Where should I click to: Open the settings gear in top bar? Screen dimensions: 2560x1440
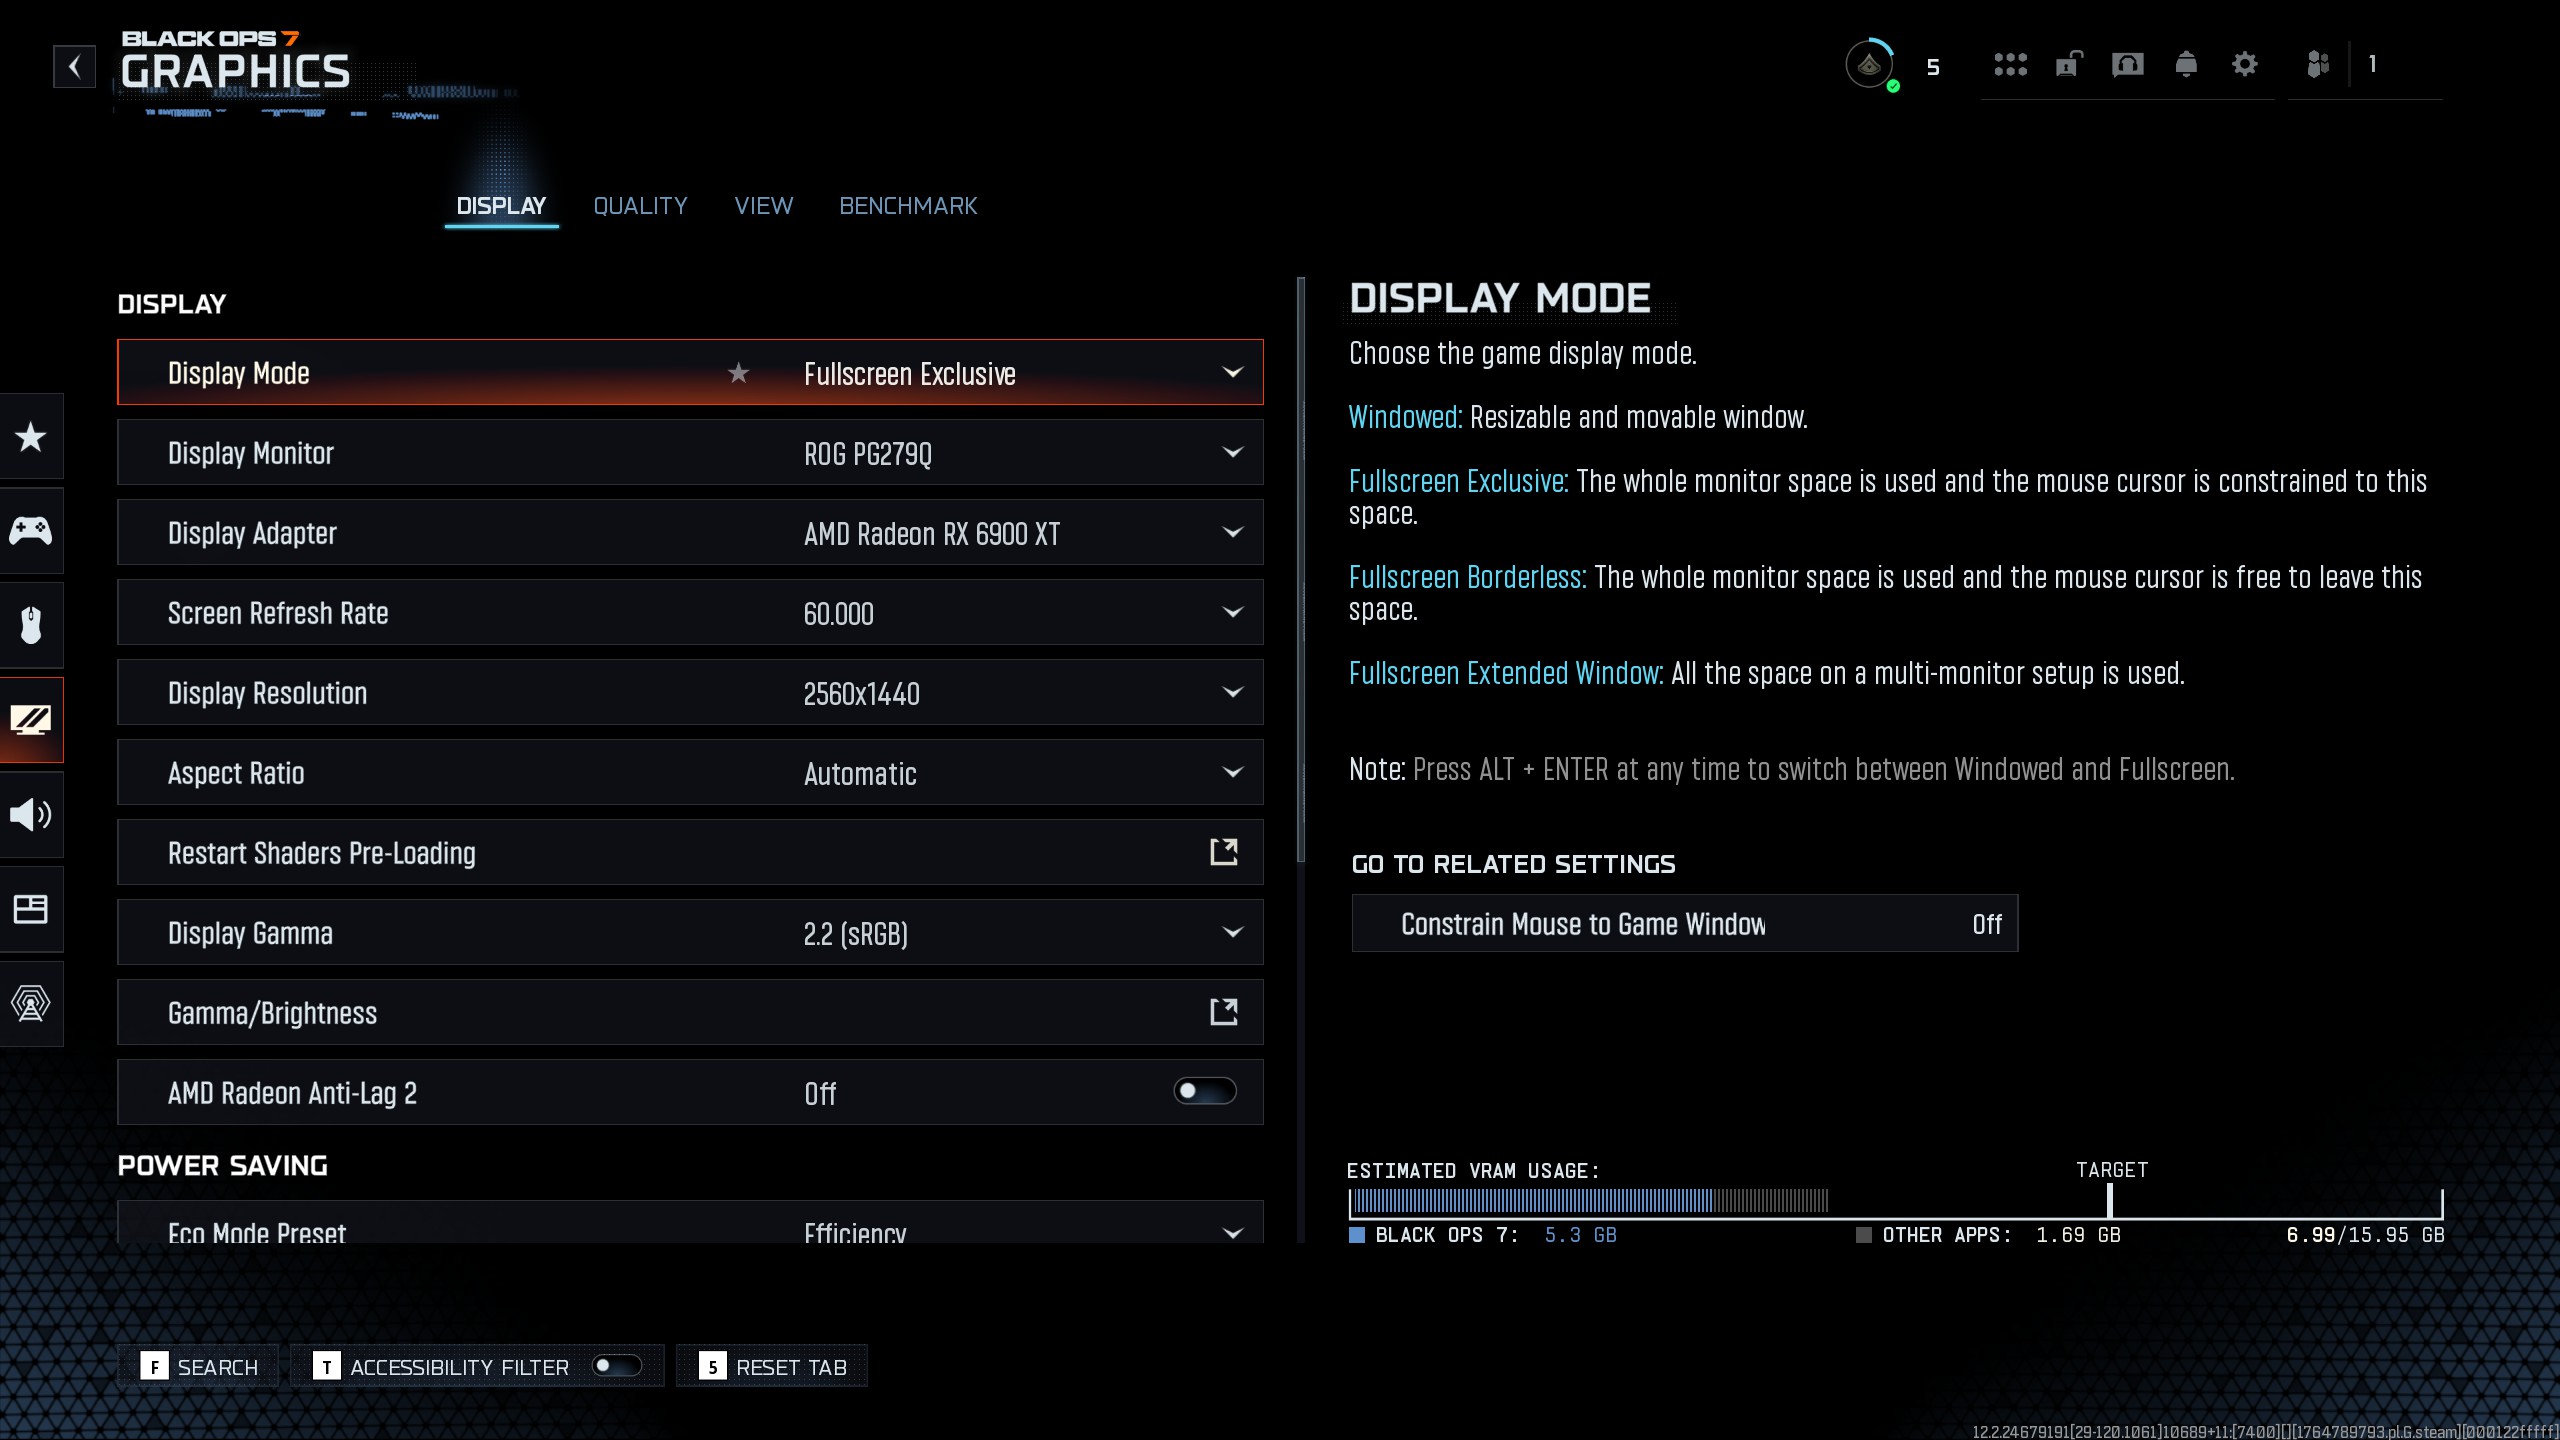pyautogui.click(x=2245, y=65)
